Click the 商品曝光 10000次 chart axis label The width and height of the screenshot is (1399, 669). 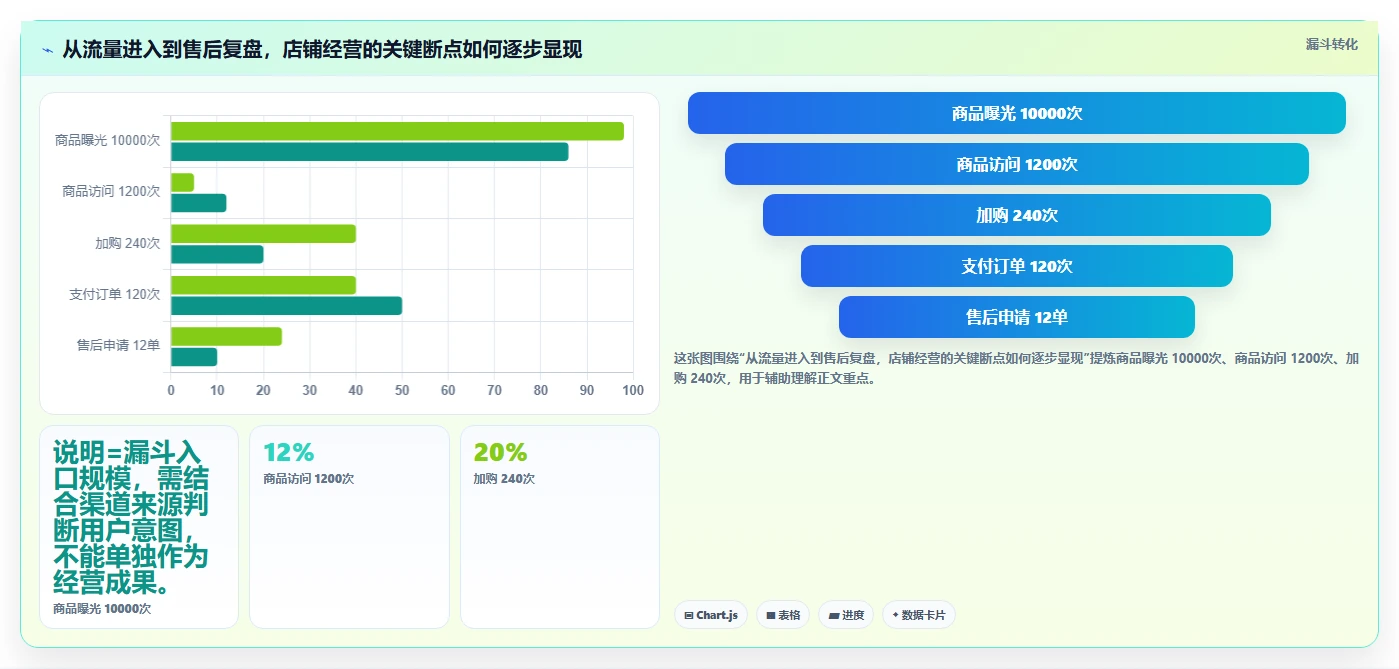tap(107, 140)
